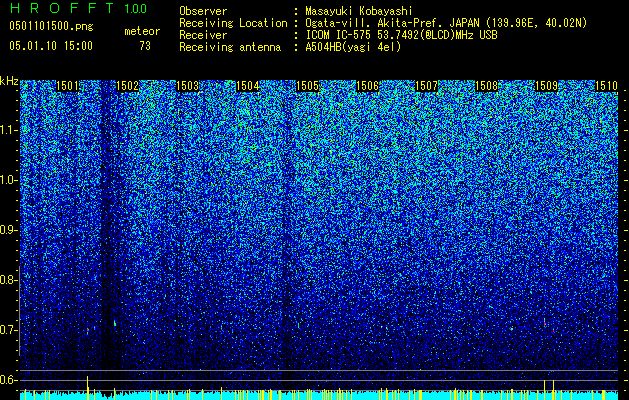
Task: Click the HROFFT 1.0.0 title text
Action: click(78, 8)
